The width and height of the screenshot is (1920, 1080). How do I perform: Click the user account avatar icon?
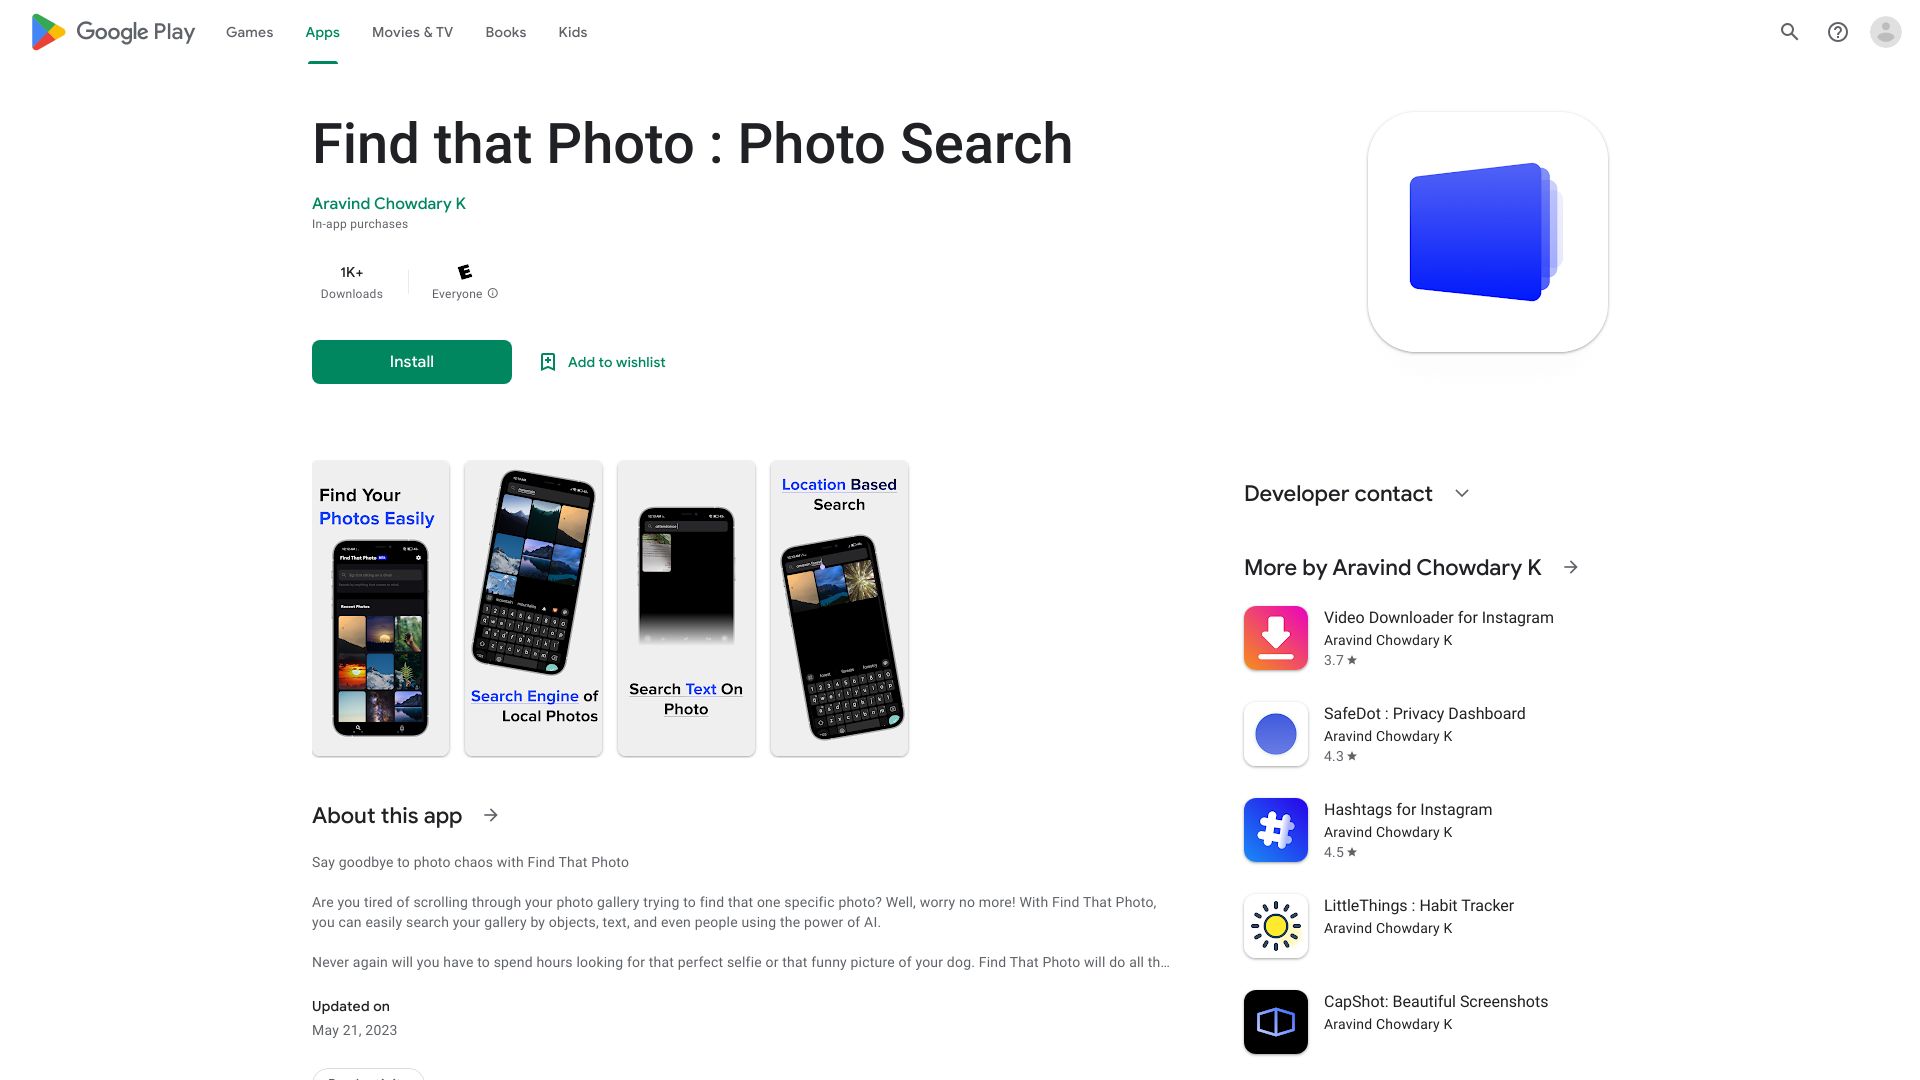[1888, 32]
